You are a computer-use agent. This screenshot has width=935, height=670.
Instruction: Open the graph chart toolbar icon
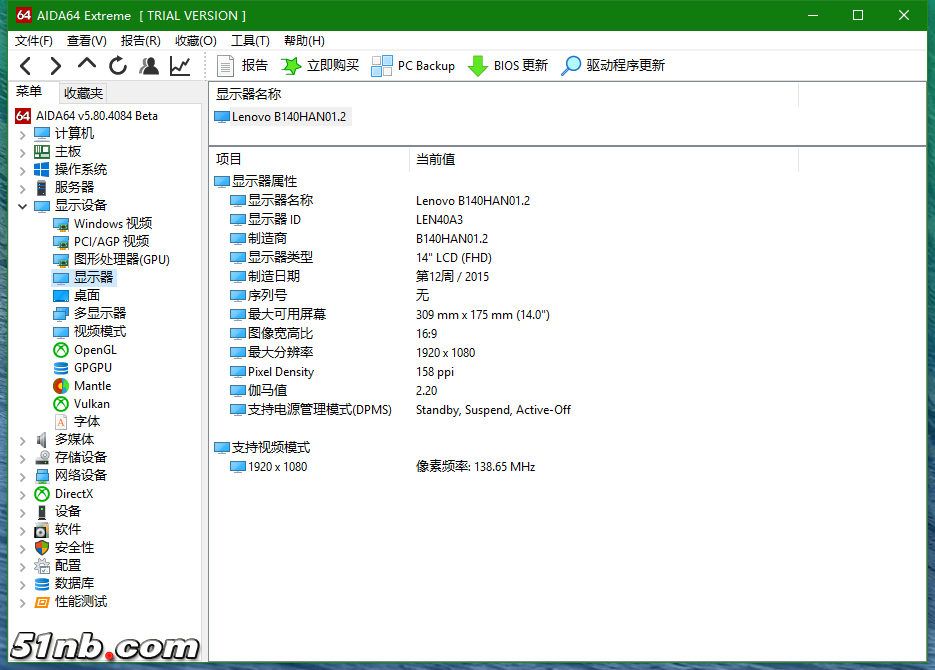pyautogui.click(x=180, y=66)
